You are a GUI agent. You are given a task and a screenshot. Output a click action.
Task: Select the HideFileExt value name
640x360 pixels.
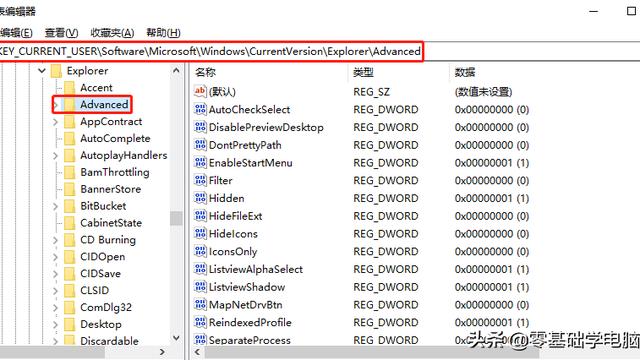click(x=236, y=216)
